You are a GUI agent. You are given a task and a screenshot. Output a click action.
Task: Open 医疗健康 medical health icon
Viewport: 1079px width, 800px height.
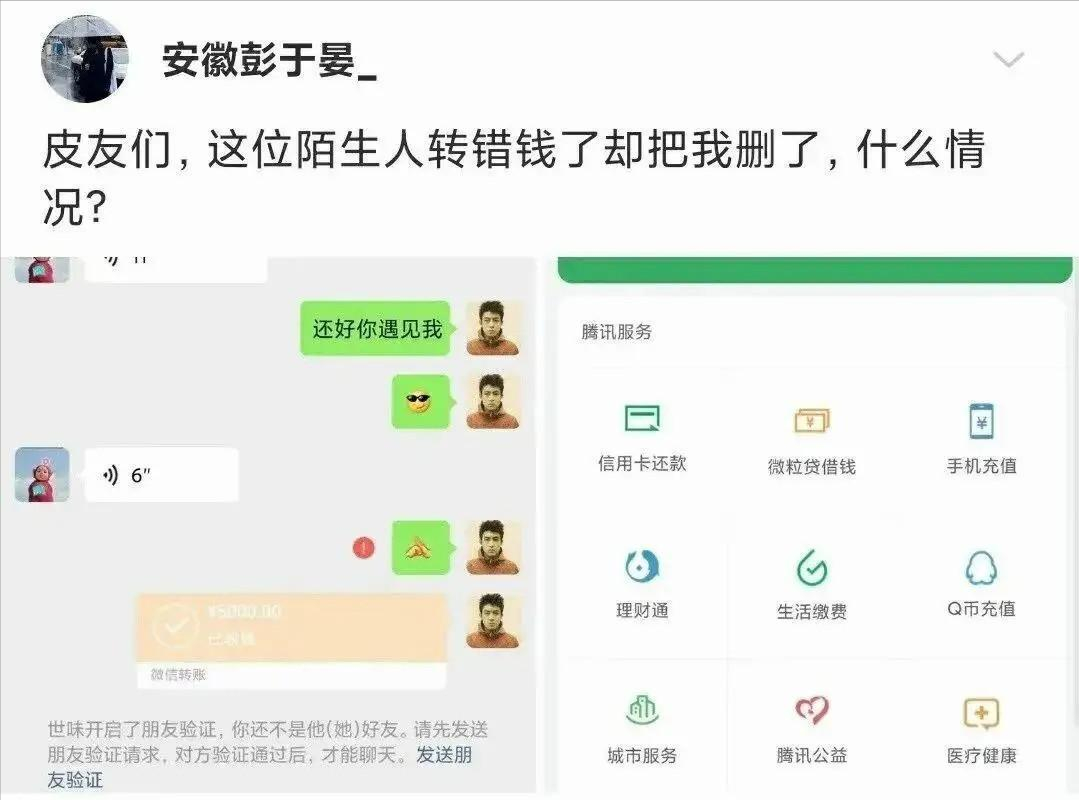[x=981, y=713]
